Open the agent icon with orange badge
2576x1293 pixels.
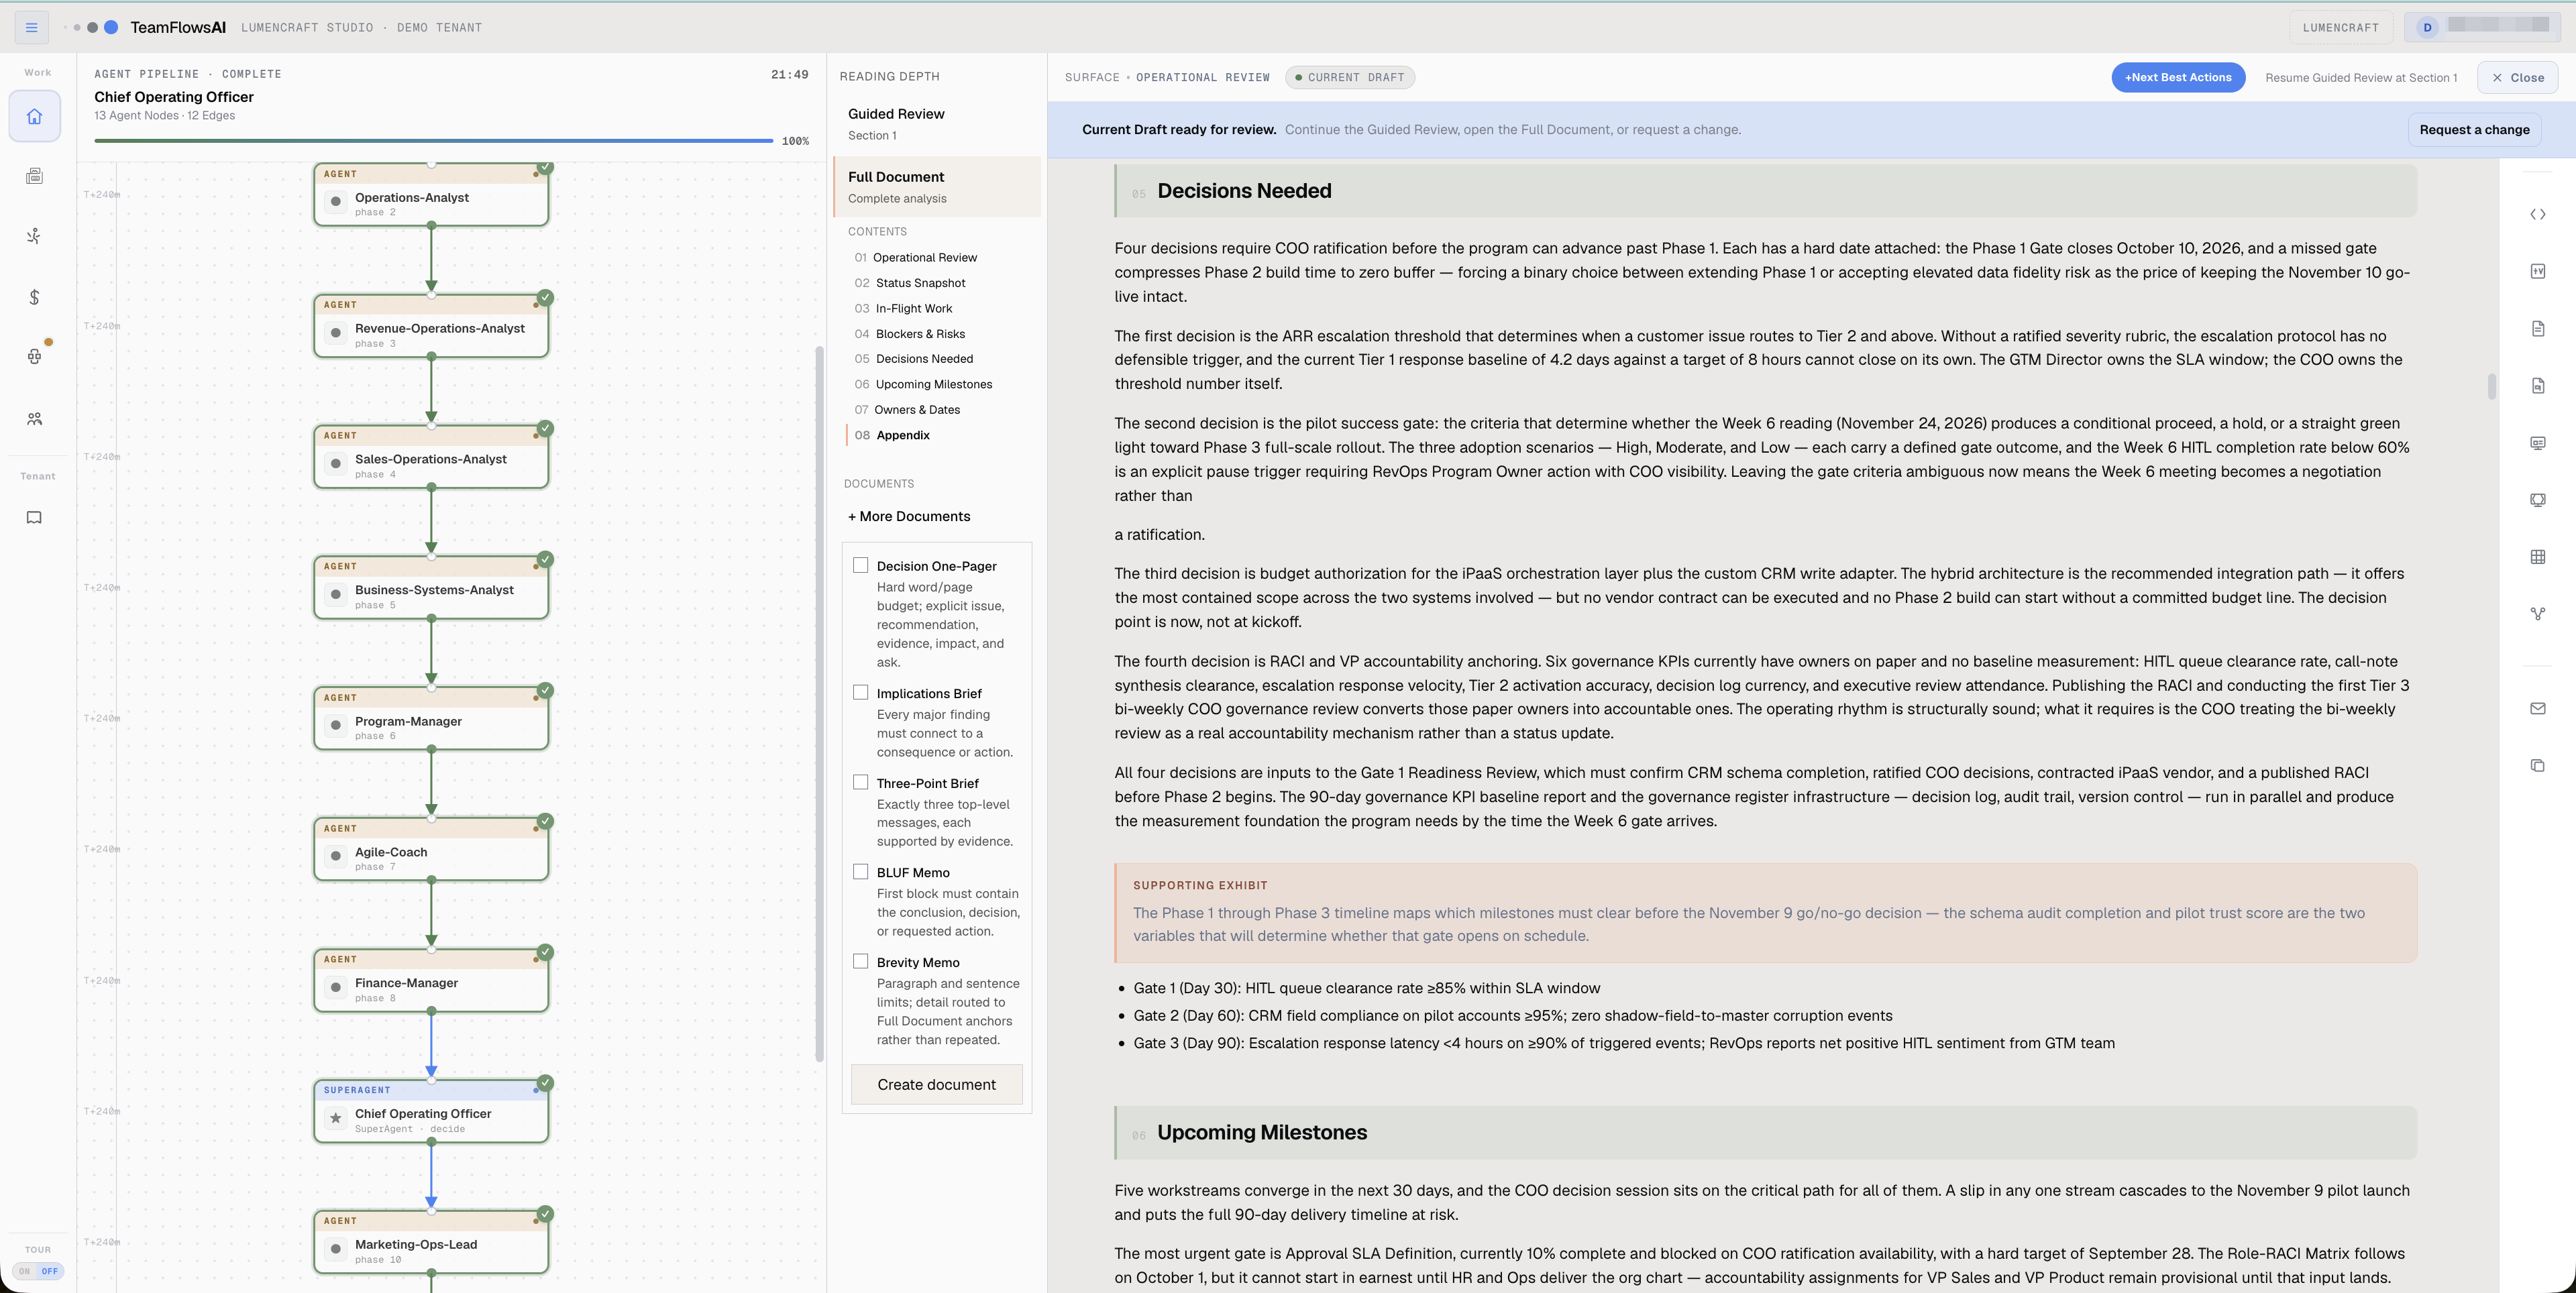(x=34, y=356)
